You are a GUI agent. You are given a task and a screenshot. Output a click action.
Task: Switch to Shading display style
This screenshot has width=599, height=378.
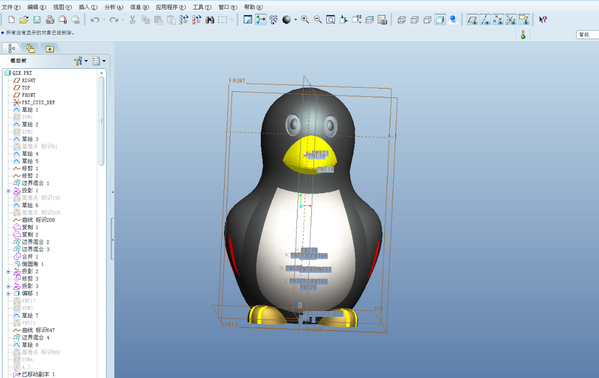(440, 19)
